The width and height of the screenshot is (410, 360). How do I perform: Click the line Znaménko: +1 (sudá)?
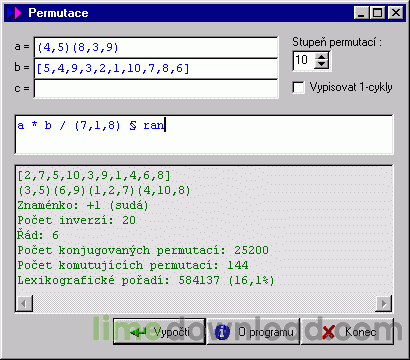[x=83, y=205]
